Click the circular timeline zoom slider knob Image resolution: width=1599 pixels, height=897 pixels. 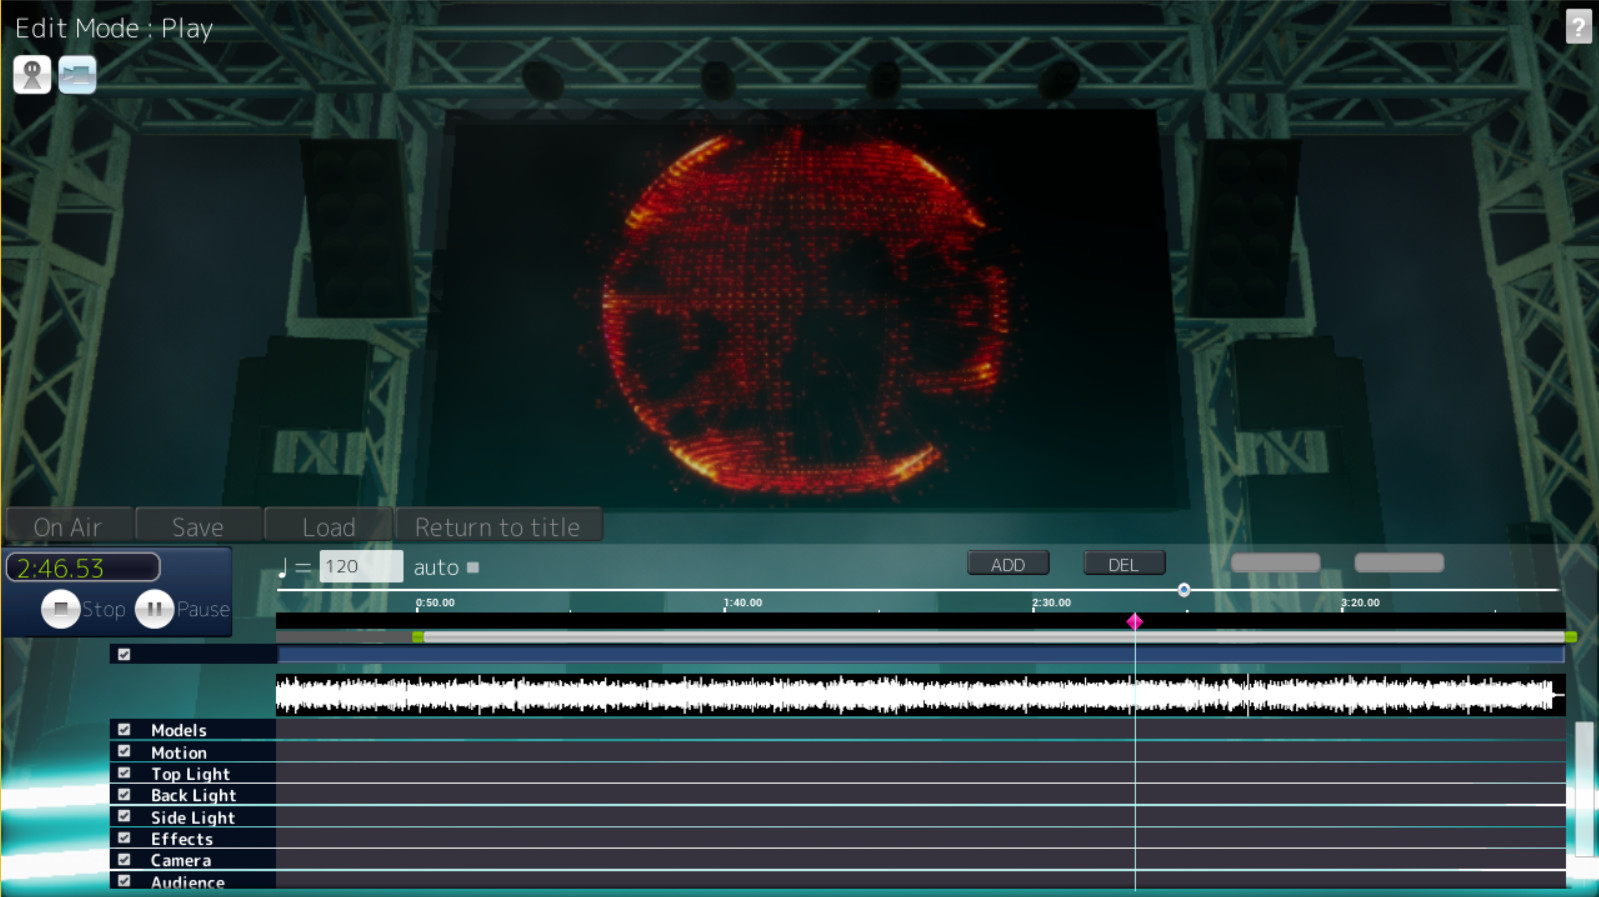click(x=1184, y=590)
